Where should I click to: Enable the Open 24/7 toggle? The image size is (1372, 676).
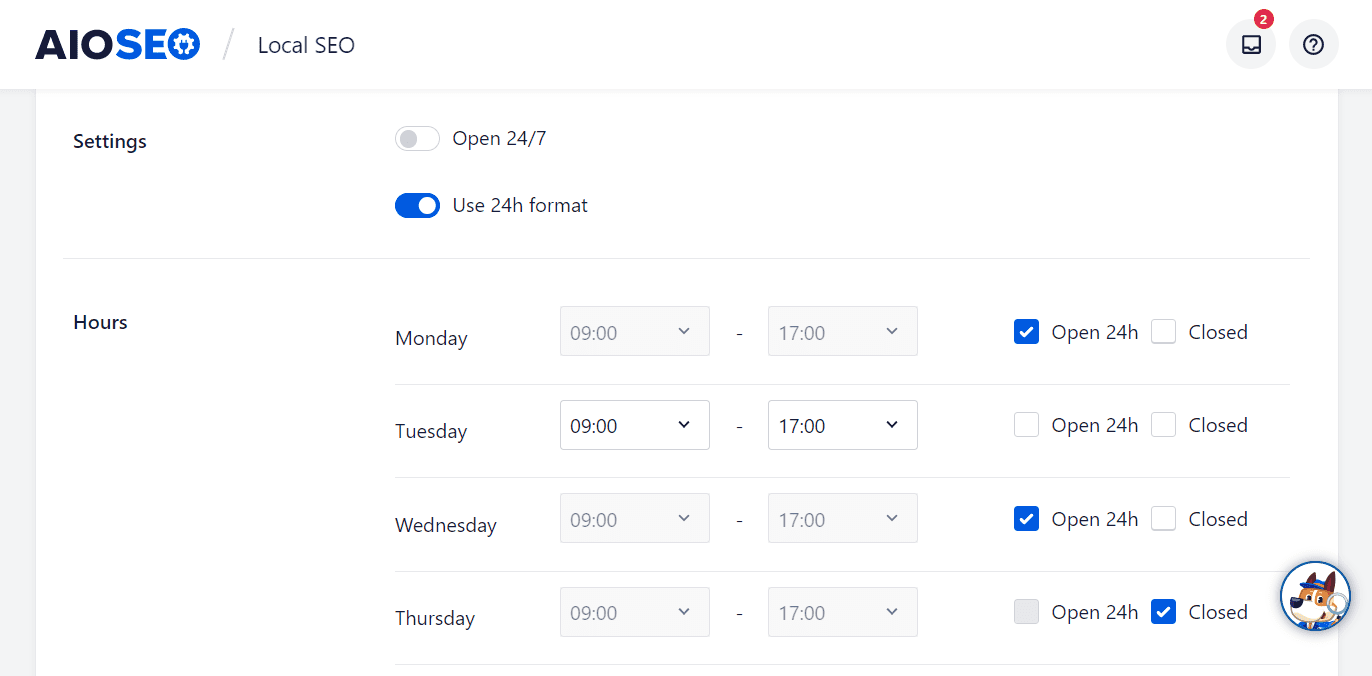[417, 139]
